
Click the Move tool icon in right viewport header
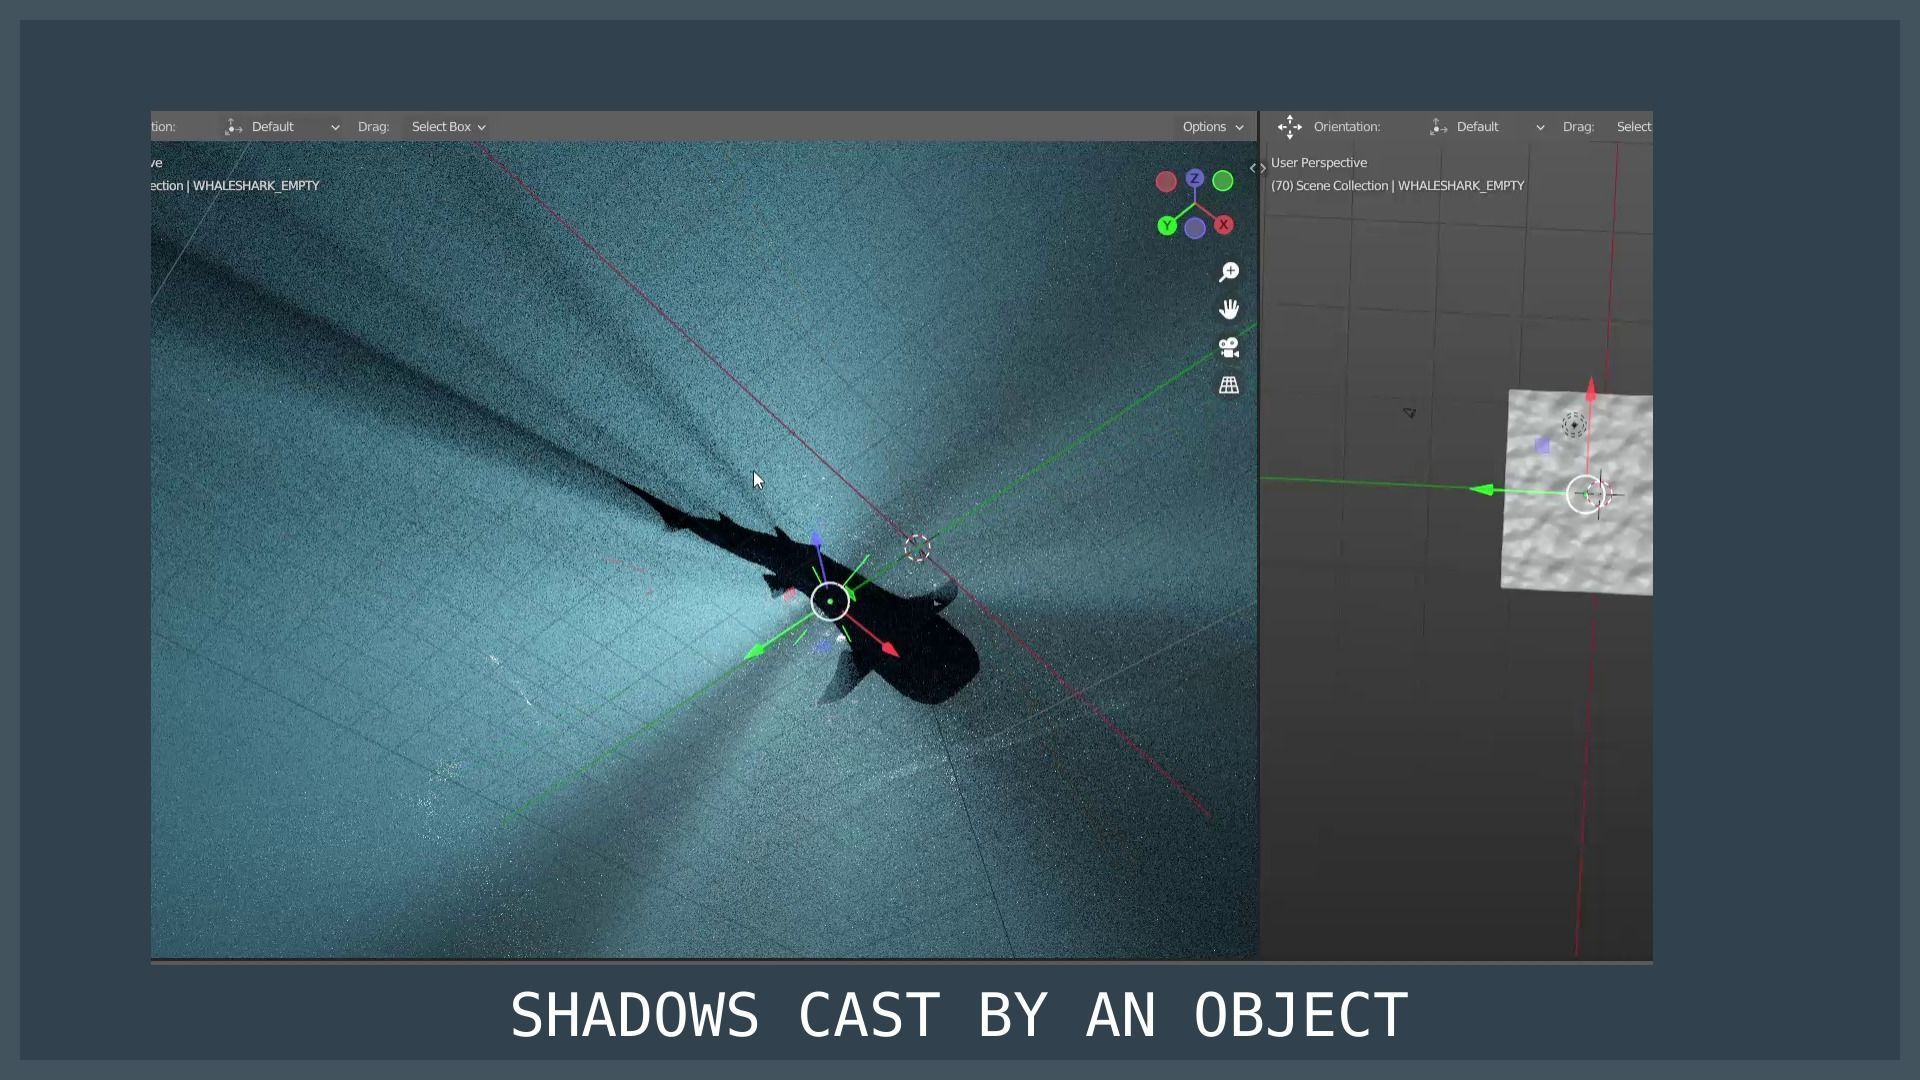click(1289, 127)
